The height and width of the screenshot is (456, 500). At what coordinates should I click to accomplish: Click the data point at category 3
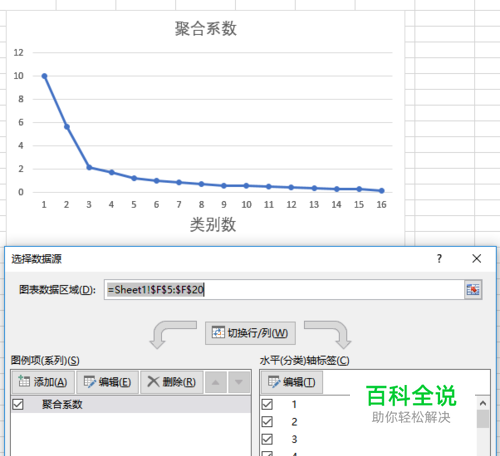89,167
